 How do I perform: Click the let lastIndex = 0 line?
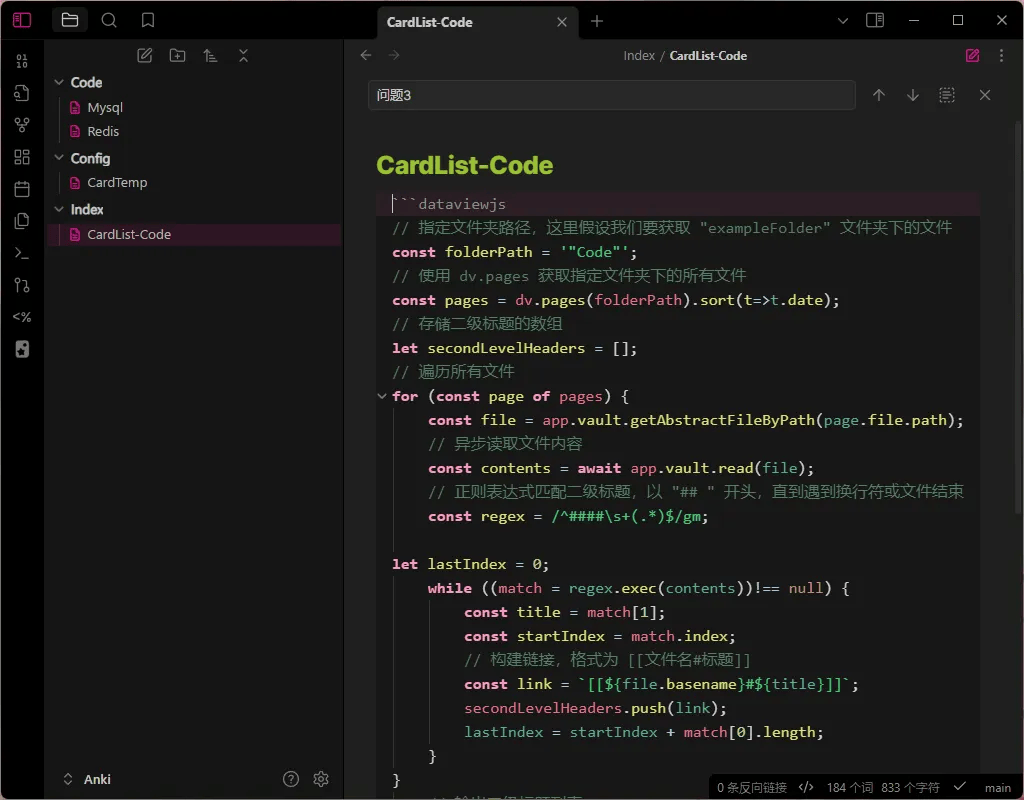coord(470,564)
